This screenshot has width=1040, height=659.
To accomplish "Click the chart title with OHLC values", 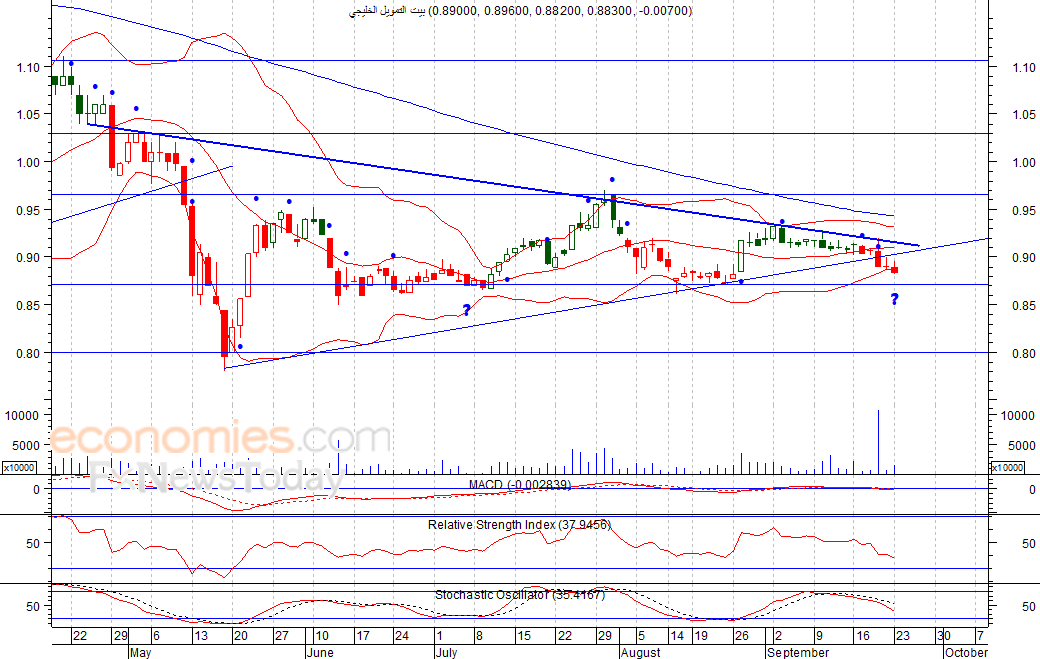I will [521, 11].
